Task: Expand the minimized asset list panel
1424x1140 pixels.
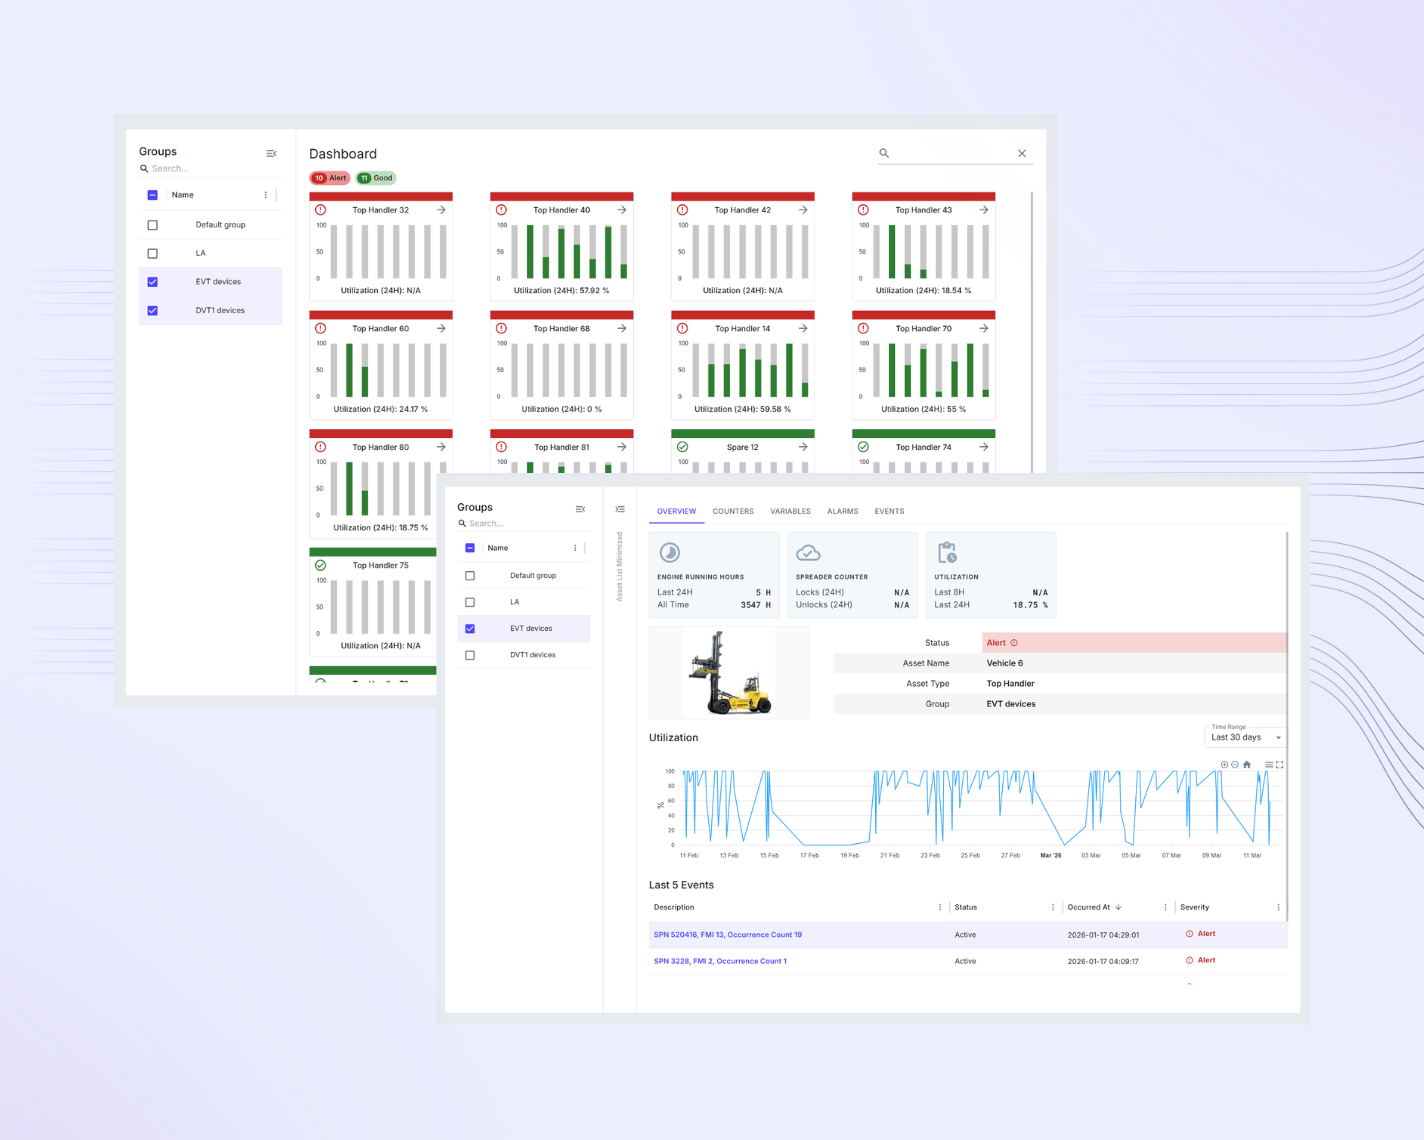Action: 620,510
